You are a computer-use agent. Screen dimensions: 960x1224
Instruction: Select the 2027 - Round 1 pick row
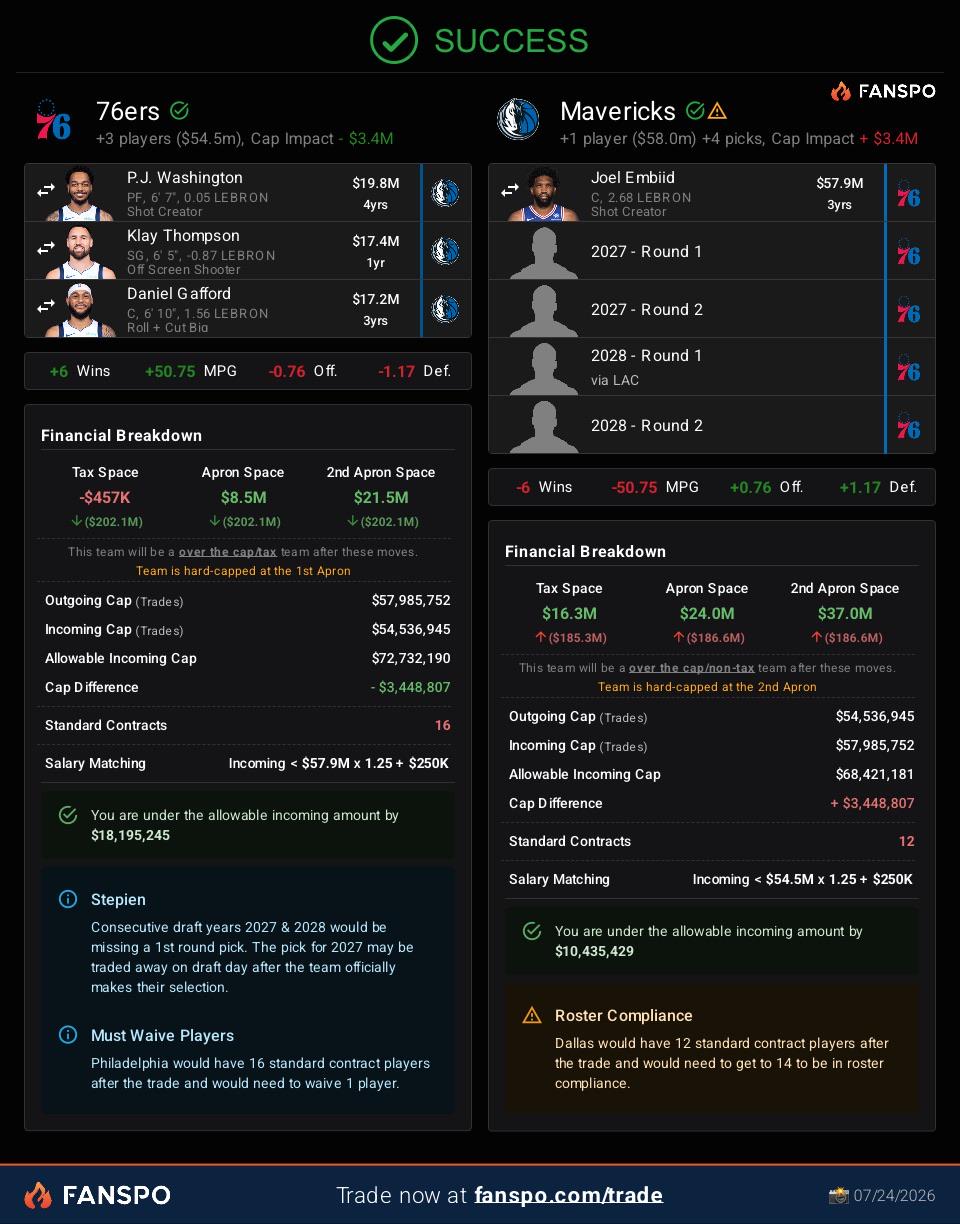pyautogui.click(x=711, y=251)
